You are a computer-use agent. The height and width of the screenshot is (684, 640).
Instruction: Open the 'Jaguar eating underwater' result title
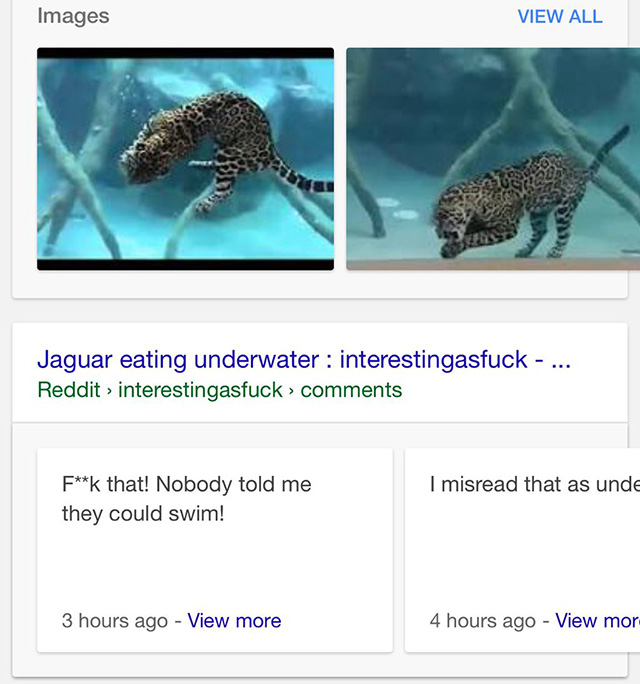(x=304, y=359)
